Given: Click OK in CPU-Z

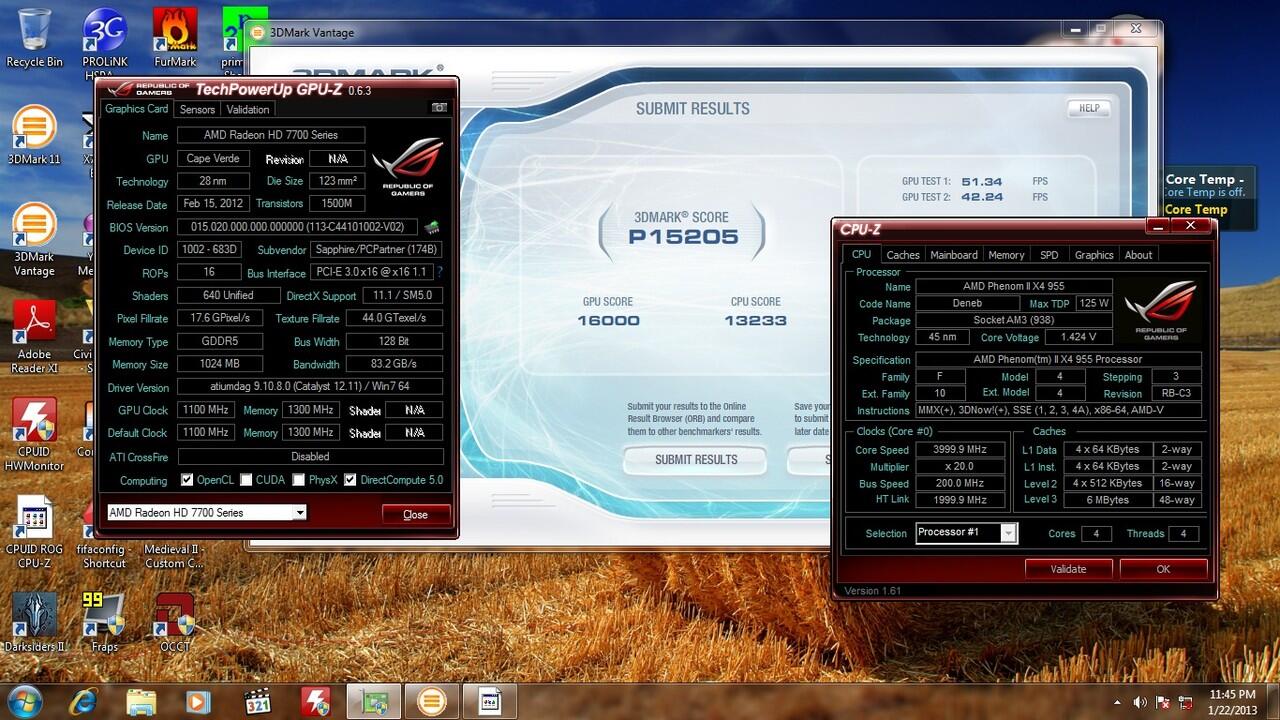Looking at the screenshot, I should coord(1163,569).
